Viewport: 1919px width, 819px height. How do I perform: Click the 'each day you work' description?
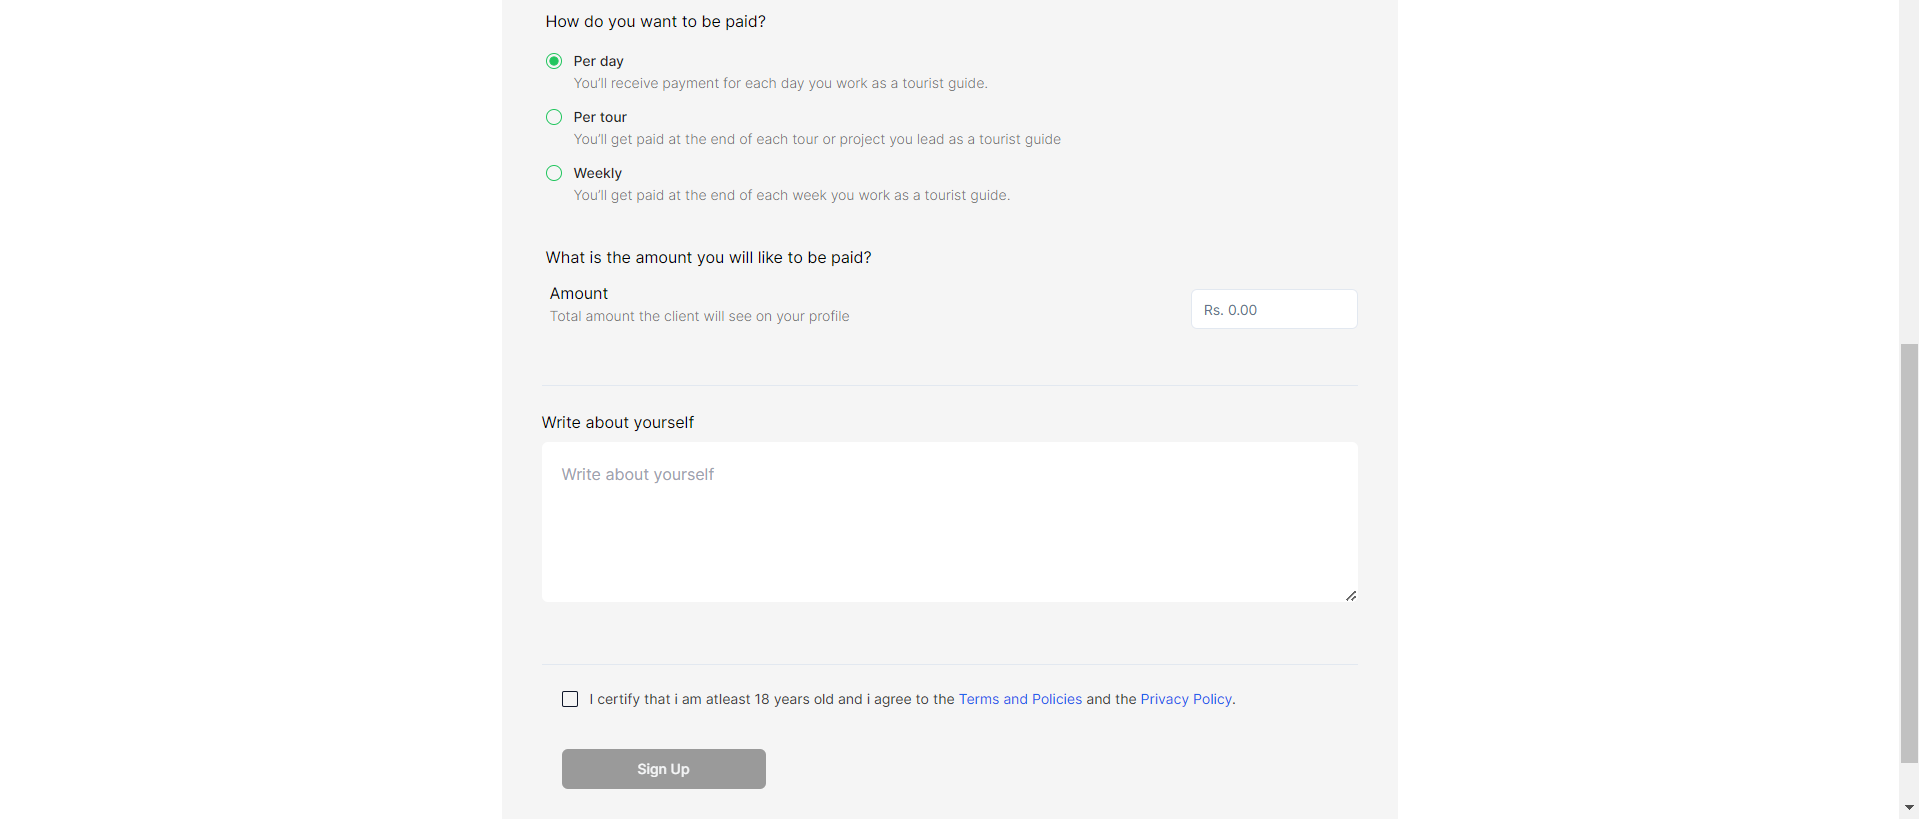pyautogui.click(x=780, y=83)
